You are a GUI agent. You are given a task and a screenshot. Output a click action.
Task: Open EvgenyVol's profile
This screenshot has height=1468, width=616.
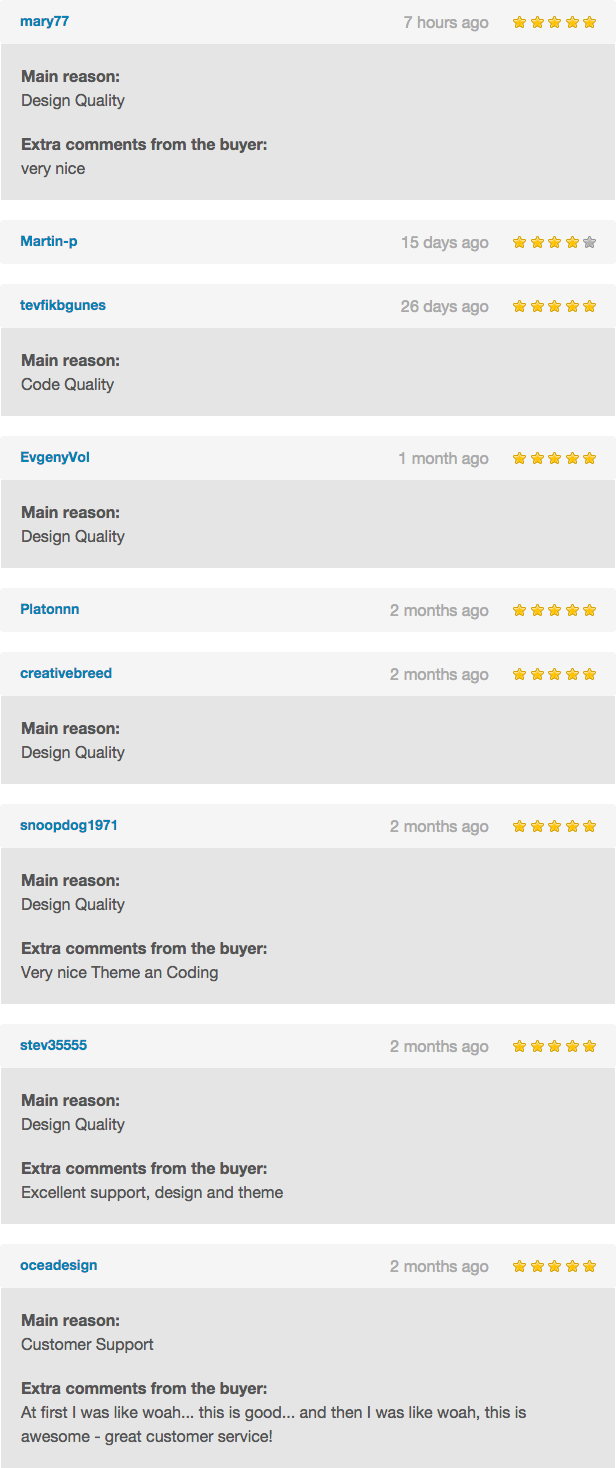[55, 457]
